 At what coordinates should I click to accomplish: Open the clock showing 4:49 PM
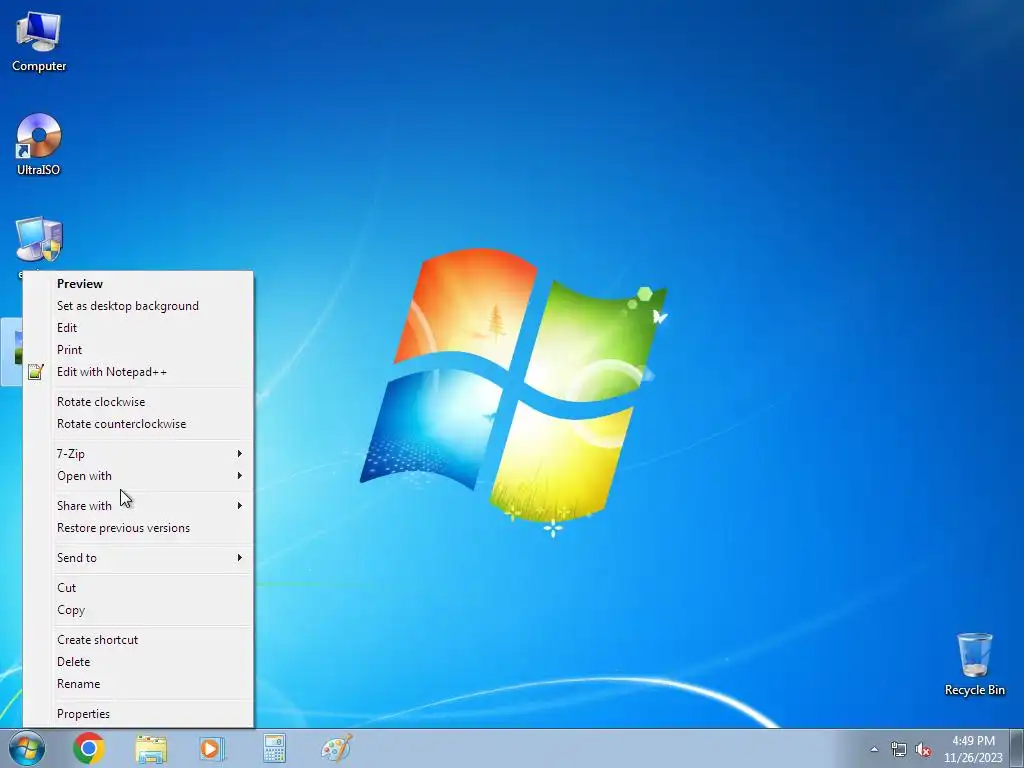973,749
